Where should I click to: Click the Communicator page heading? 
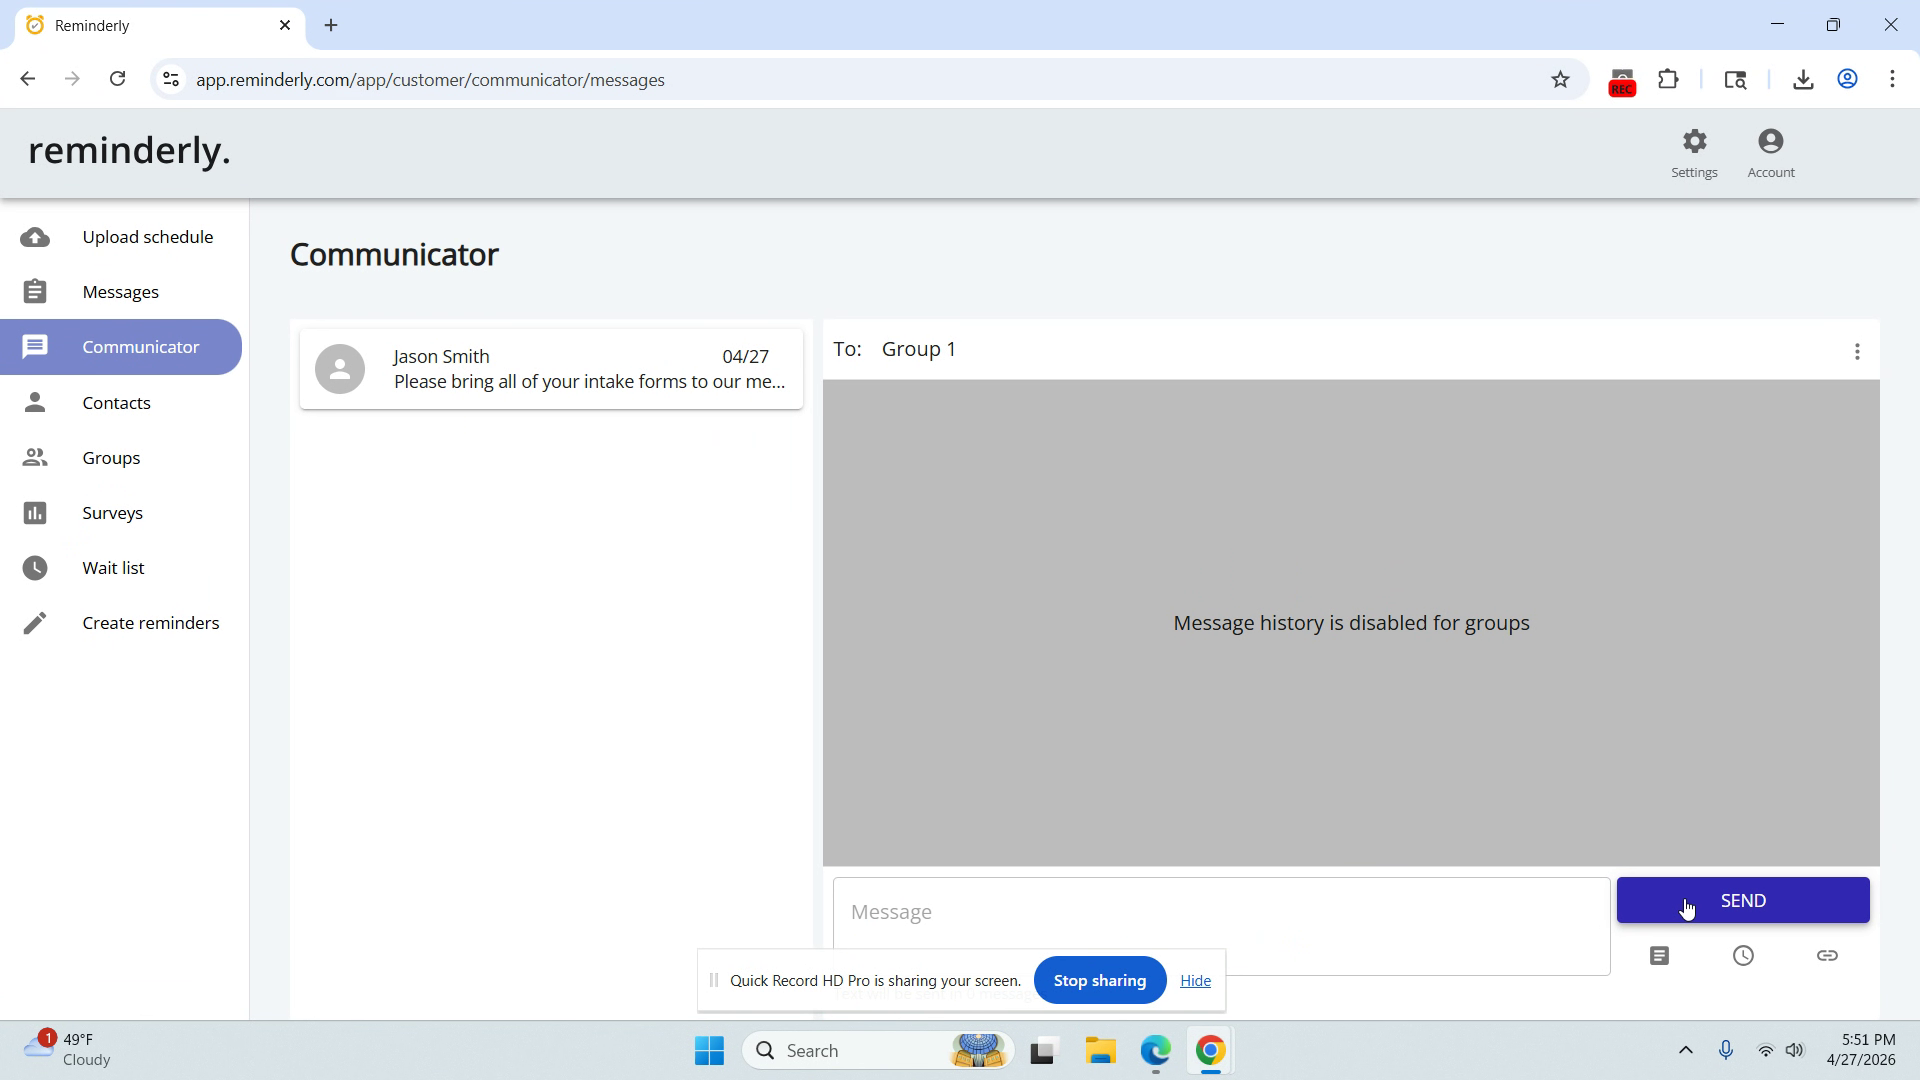(x=394, y=254)
